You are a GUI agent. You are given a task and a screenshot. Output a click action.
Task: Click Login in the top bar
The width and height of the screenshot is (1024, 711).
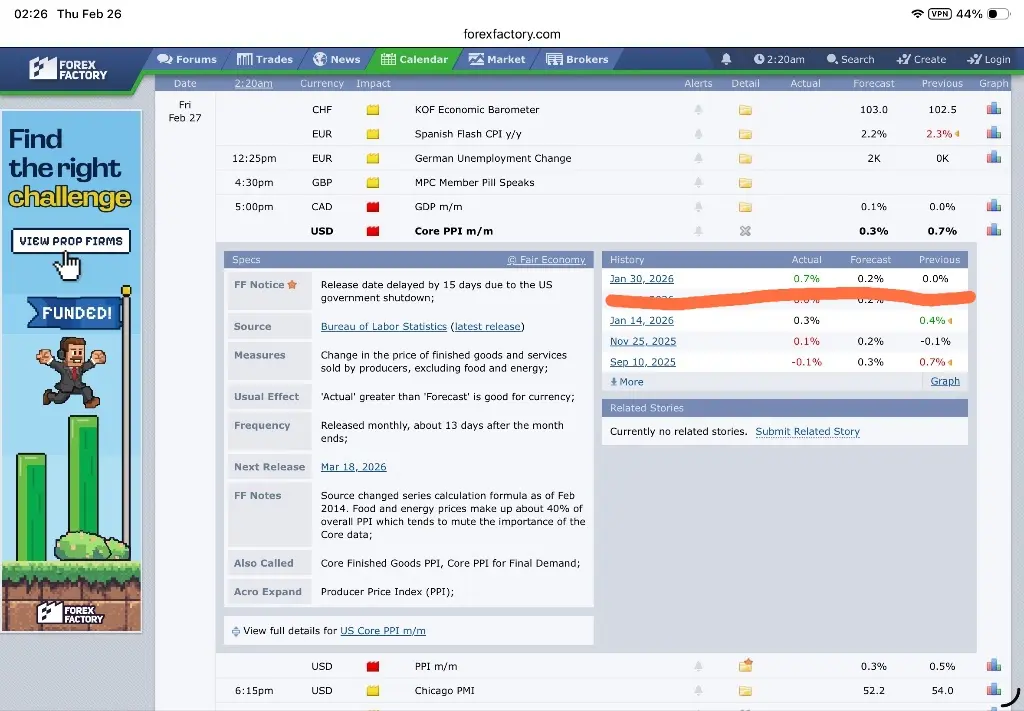(989, 59)
